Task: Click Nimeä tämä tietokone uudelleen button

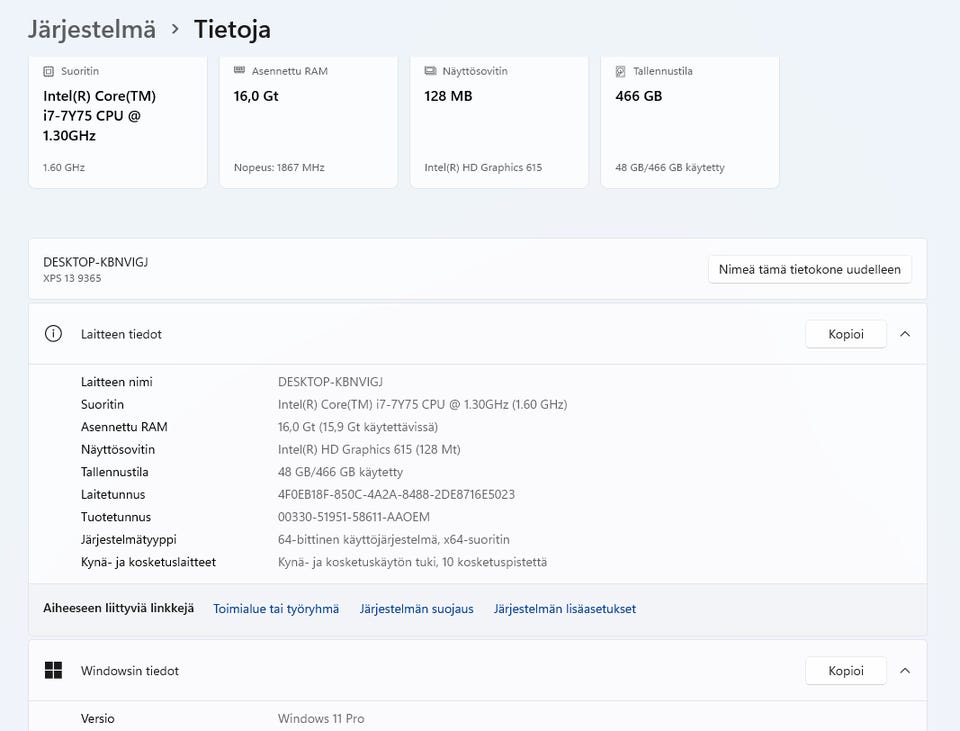Action: pos(809,269)
